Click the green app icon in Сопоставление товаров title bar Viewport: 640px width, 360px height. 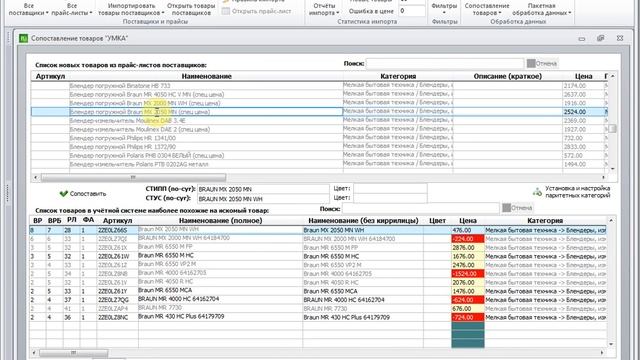pyautogui.click(x=24, y=38)
